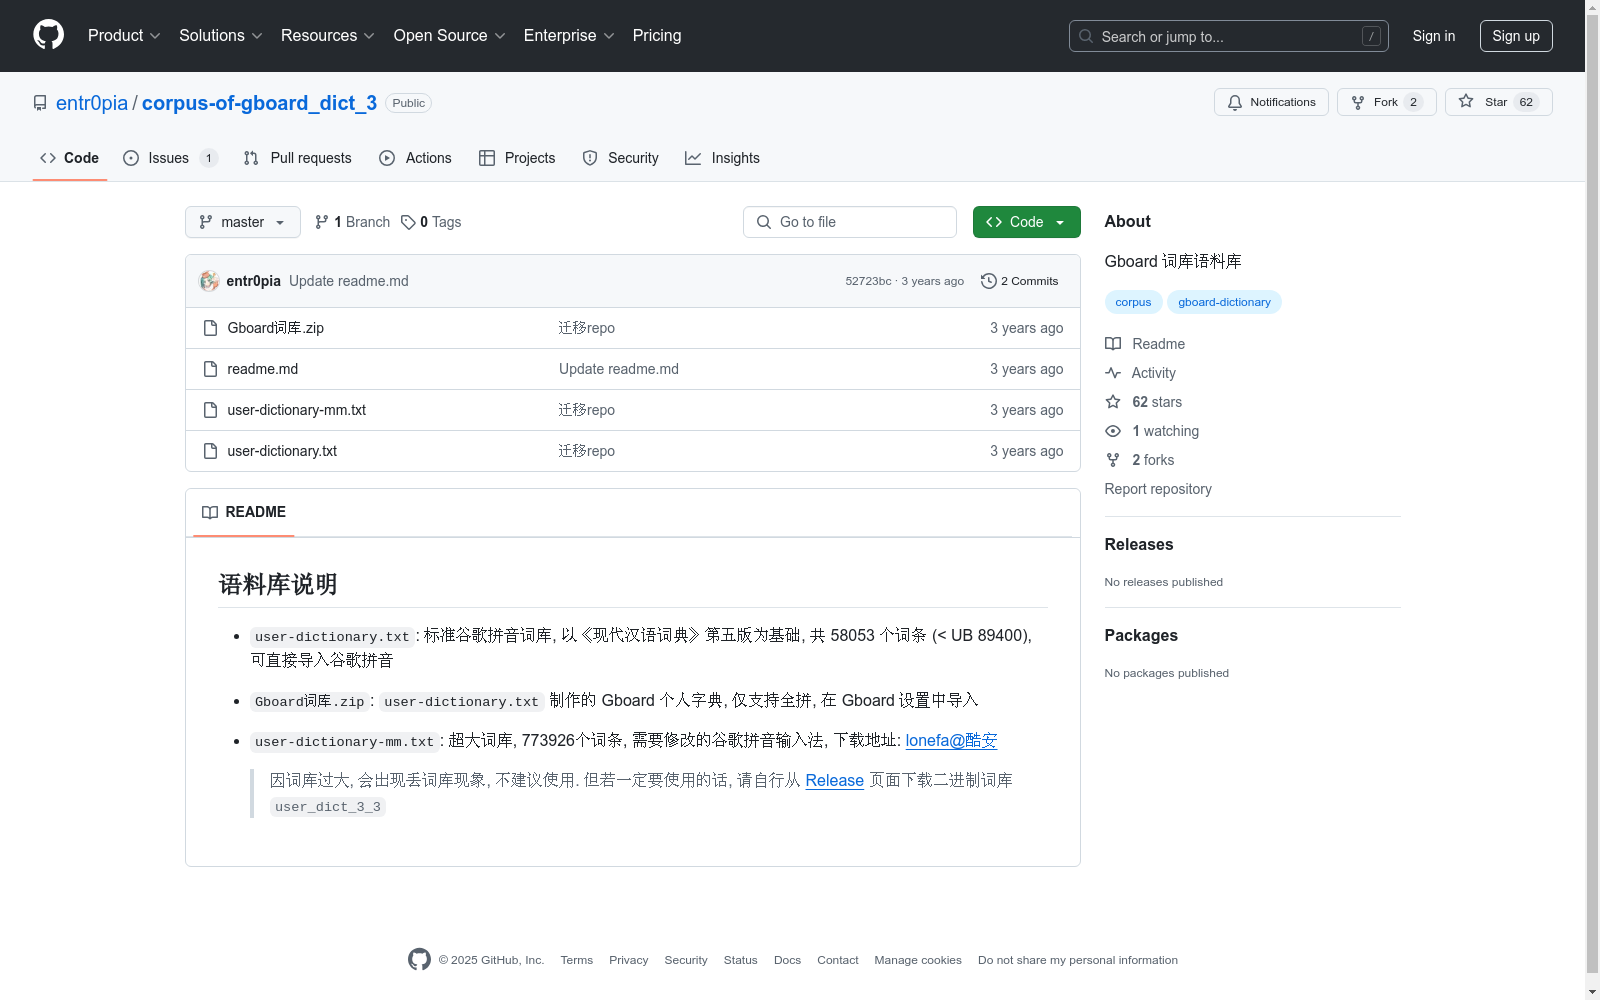Expand the Open Source menu

click(x=449, y=35)
